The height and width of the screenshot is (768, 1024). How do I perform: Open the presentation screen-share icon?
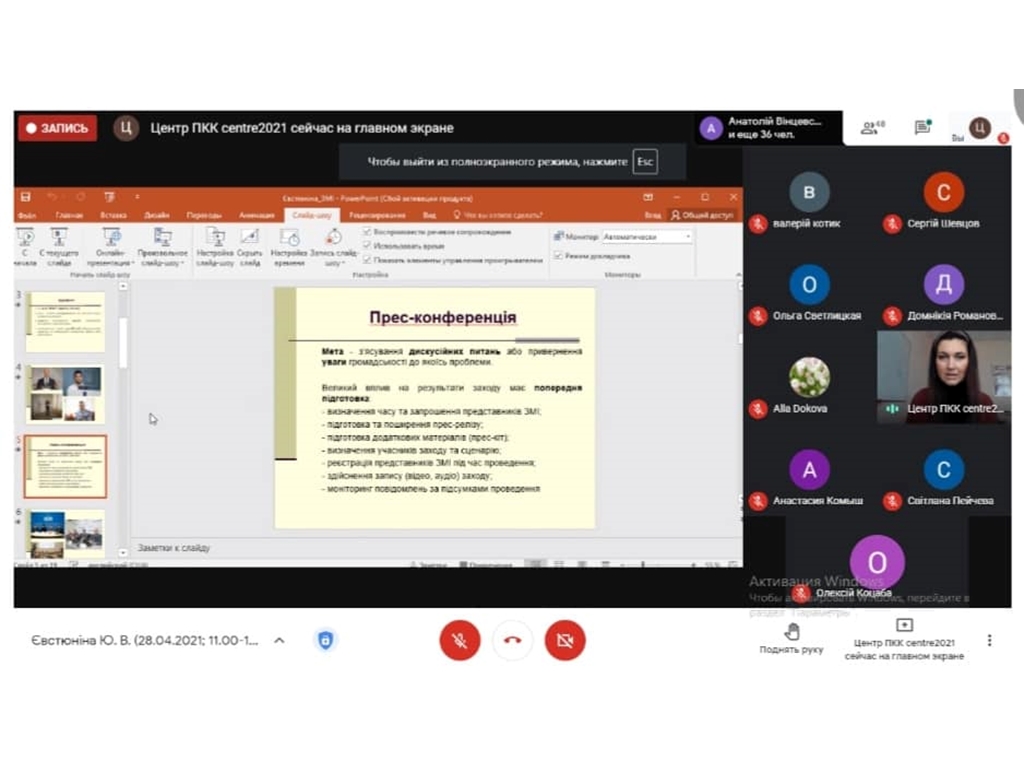[904, 625]
